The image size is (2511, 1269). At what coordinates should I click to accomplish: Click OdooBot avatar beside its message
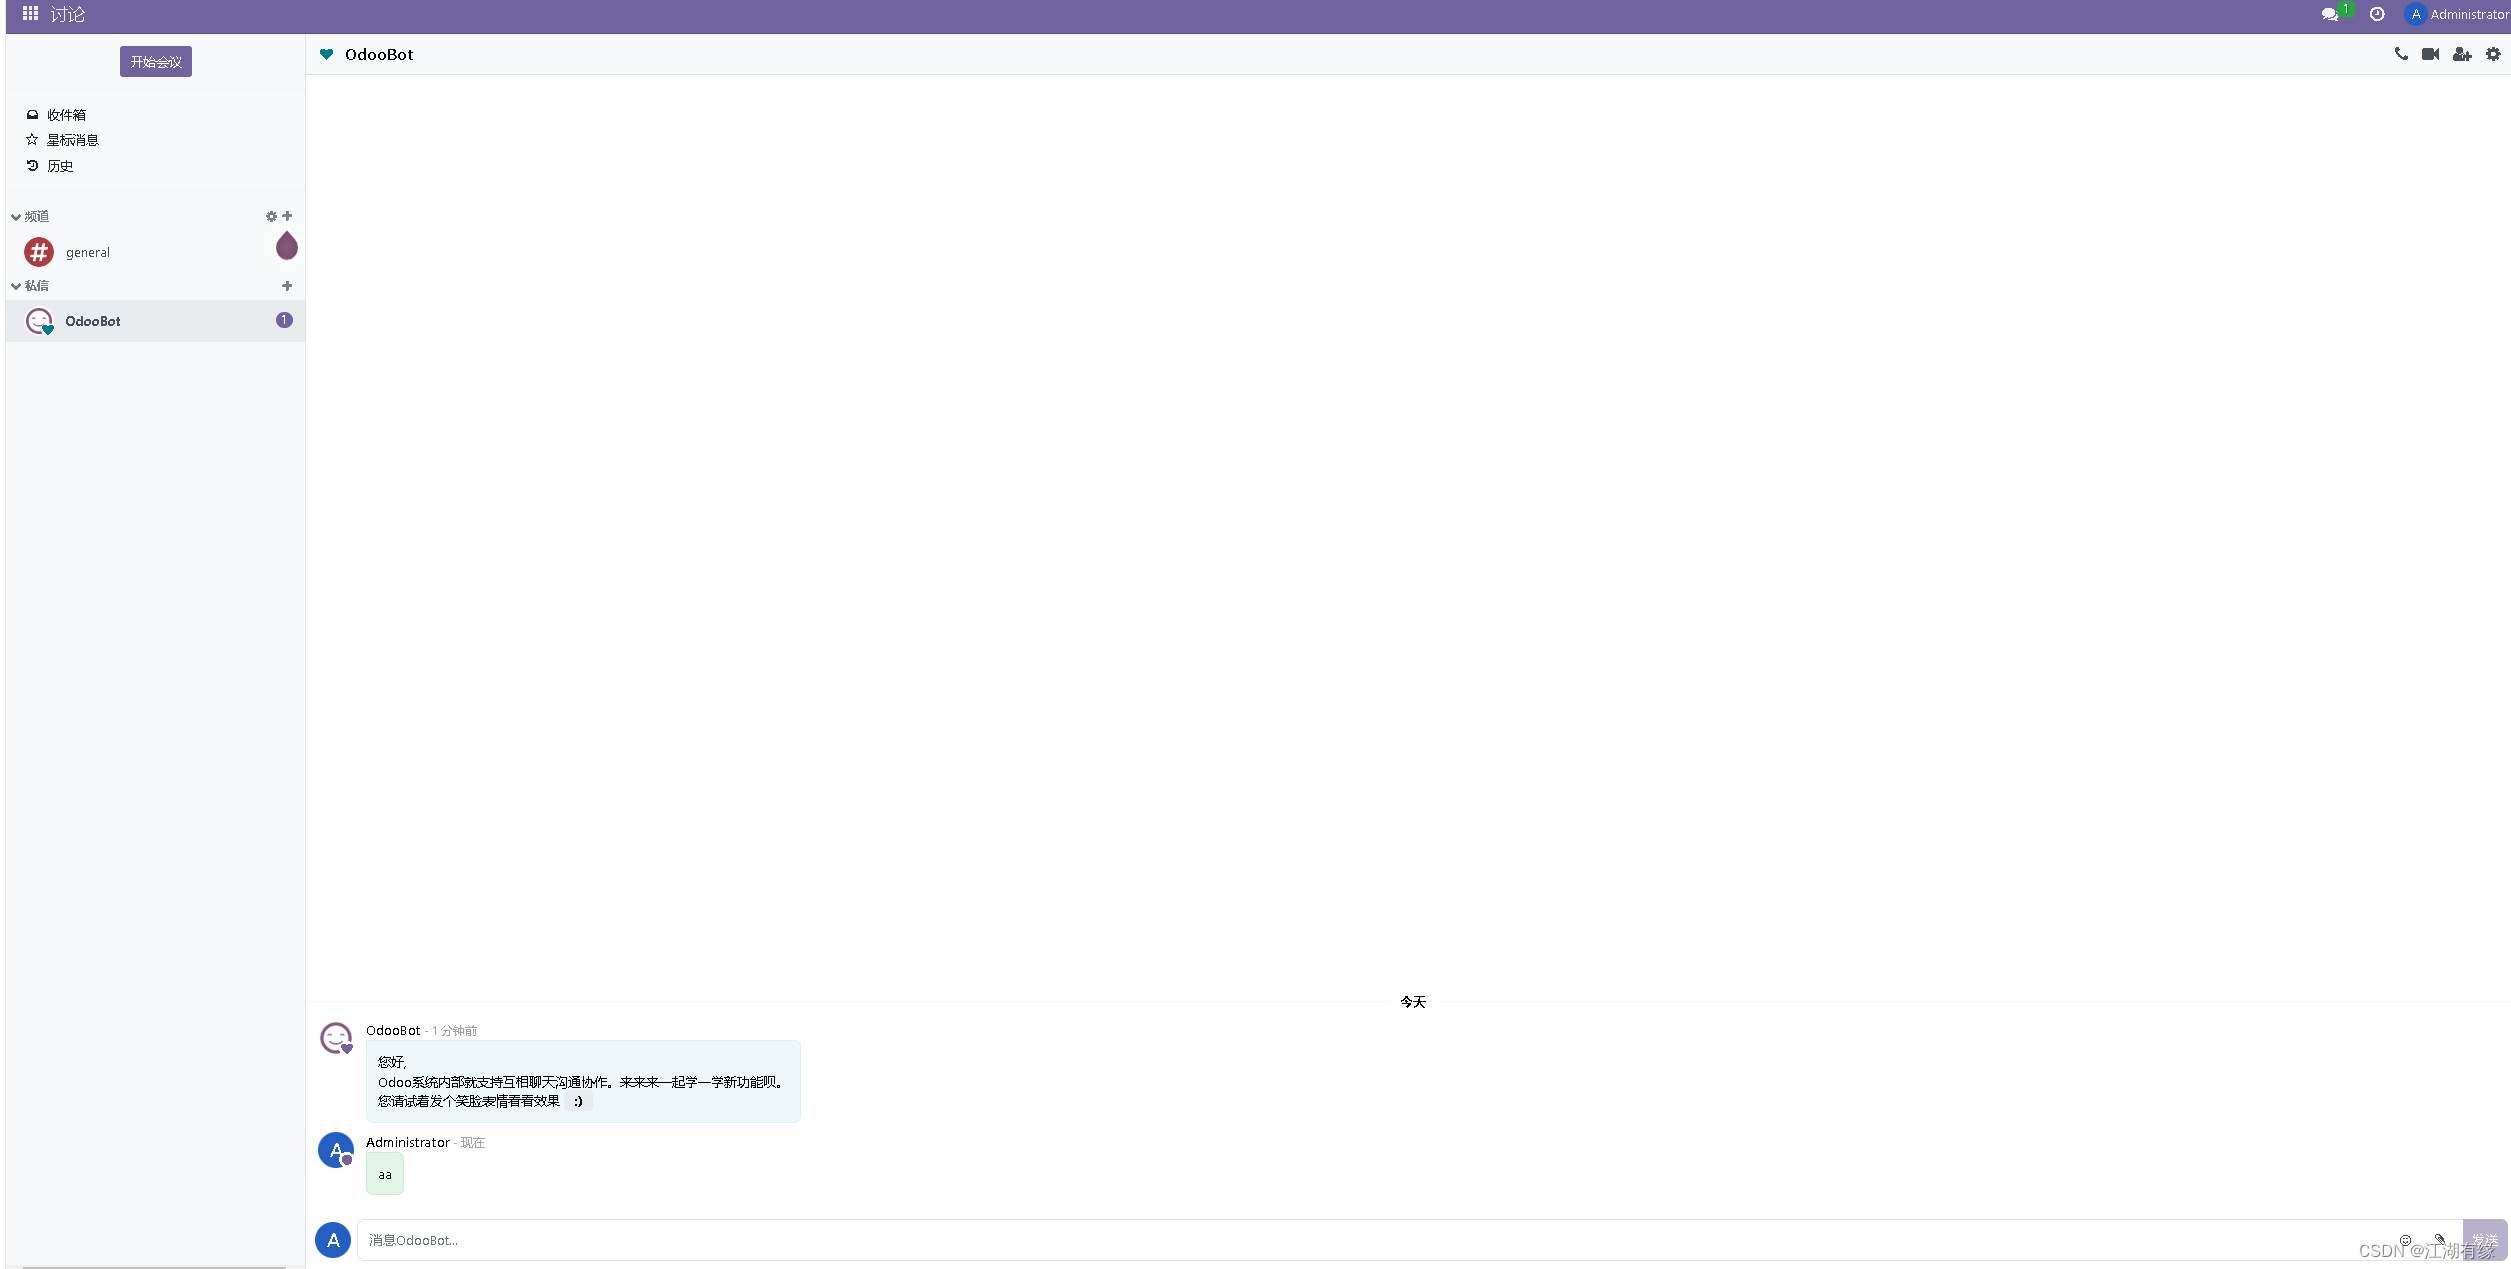click(x=336, y=1038)
